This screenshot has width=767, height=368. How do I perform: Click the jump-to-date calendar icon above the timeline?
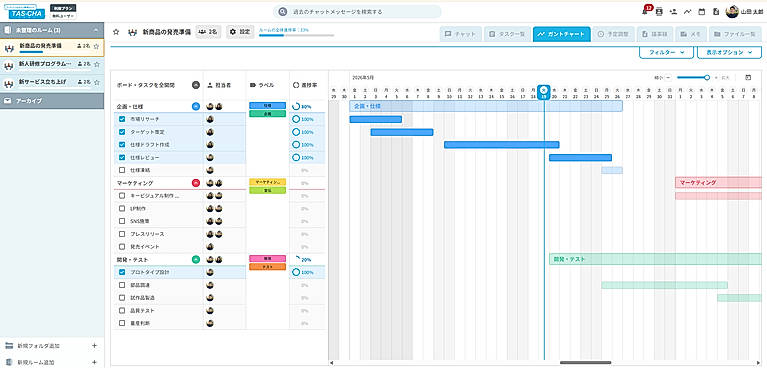(x=748, y=77)
